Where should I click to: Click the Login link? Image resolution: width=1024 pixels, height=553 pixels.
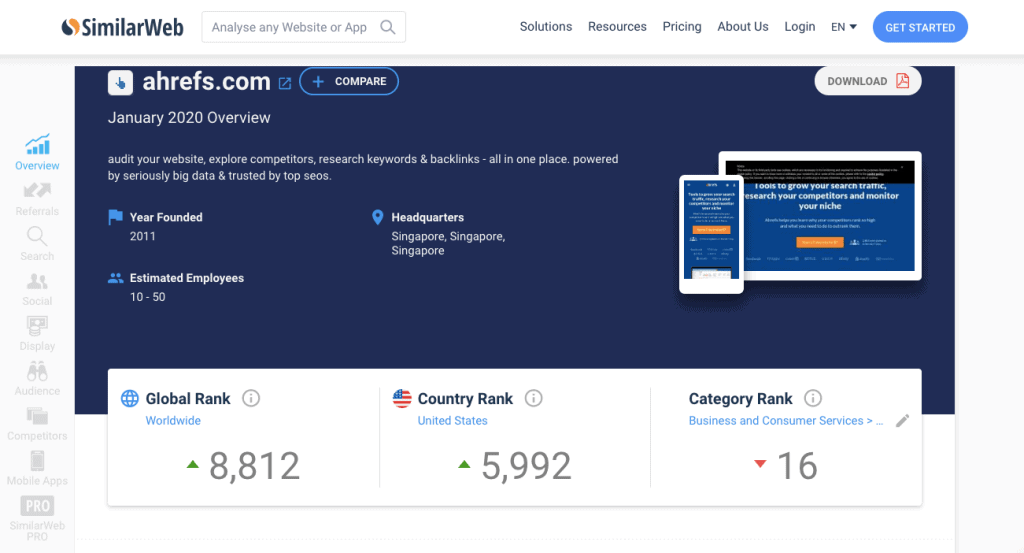click(799, 27)
